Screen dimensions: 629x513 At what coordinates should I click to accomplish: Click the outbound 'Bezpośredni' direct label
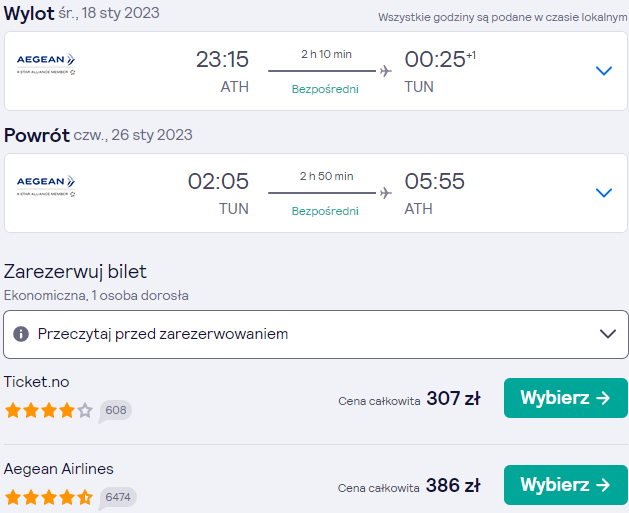325,89
